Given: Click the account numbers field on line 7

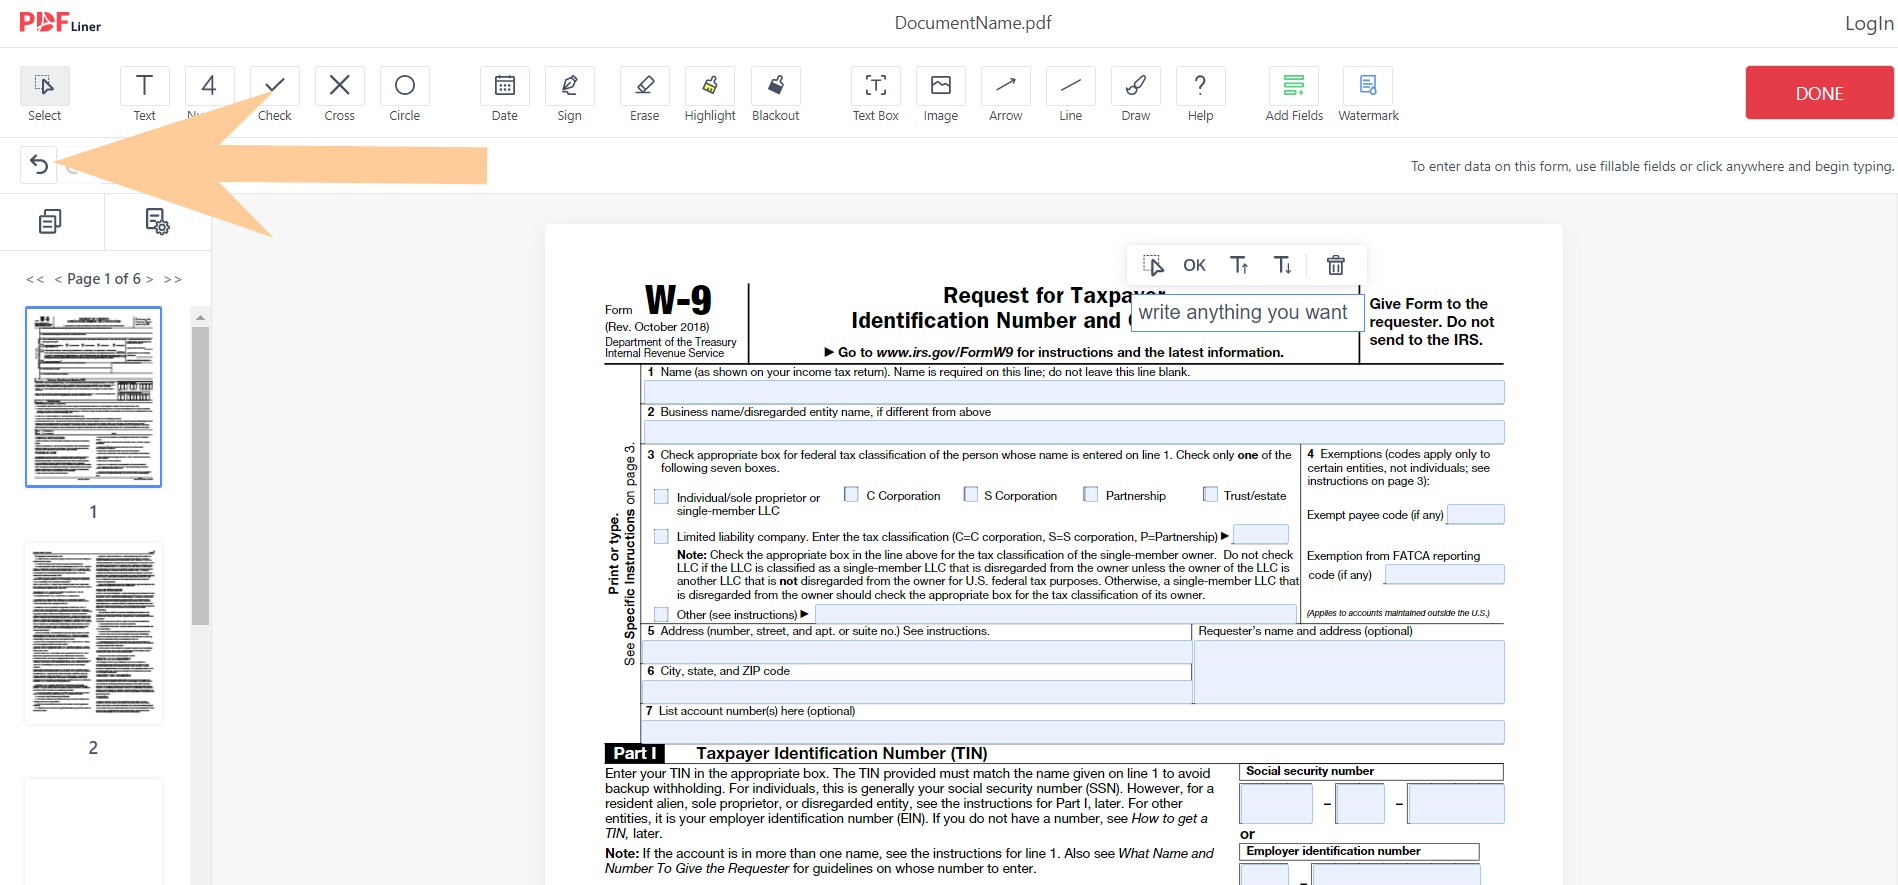Looking at the screenshot, I should tap(1073, 732).
